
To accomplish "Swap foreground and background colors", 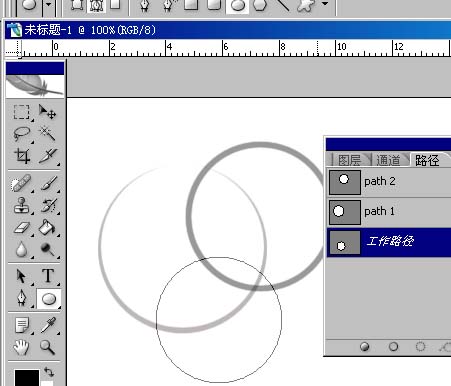I will click(x=49, y=371).
